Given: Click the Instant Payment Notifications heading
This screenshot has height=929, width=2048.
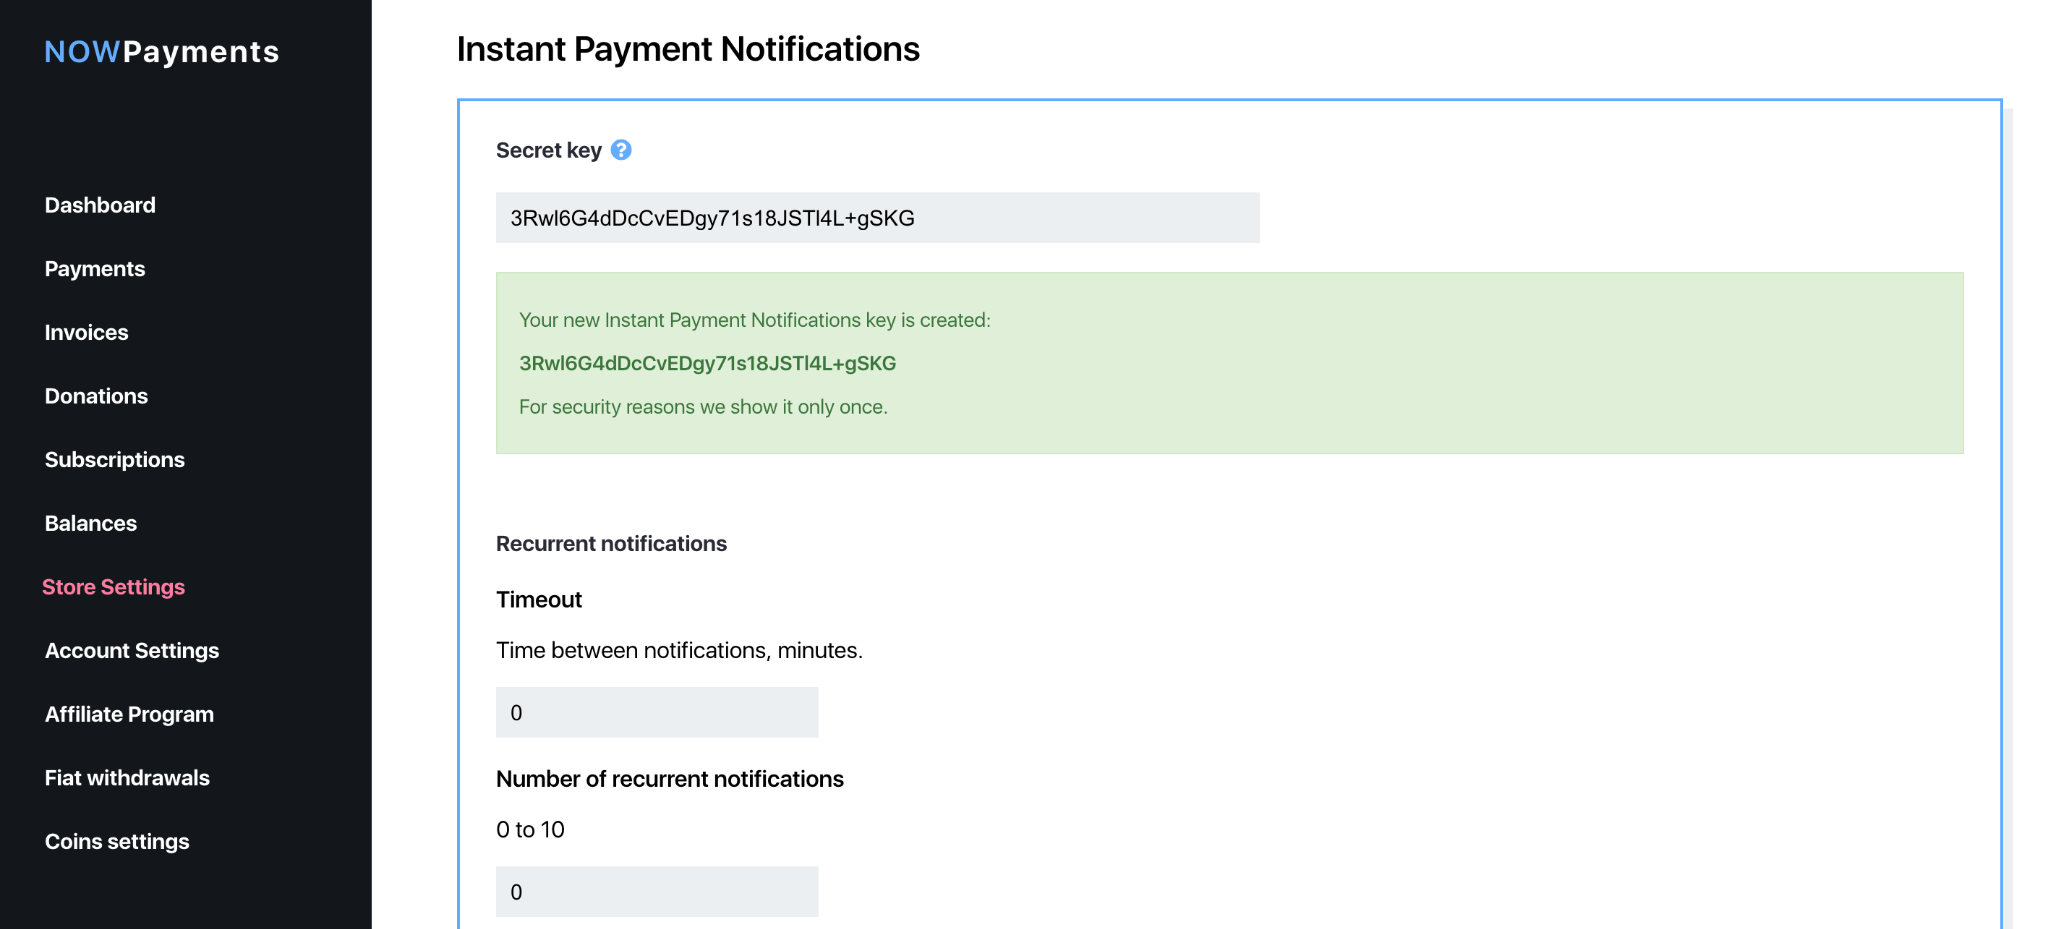Looking at the screenshot, I should point(688,49).
